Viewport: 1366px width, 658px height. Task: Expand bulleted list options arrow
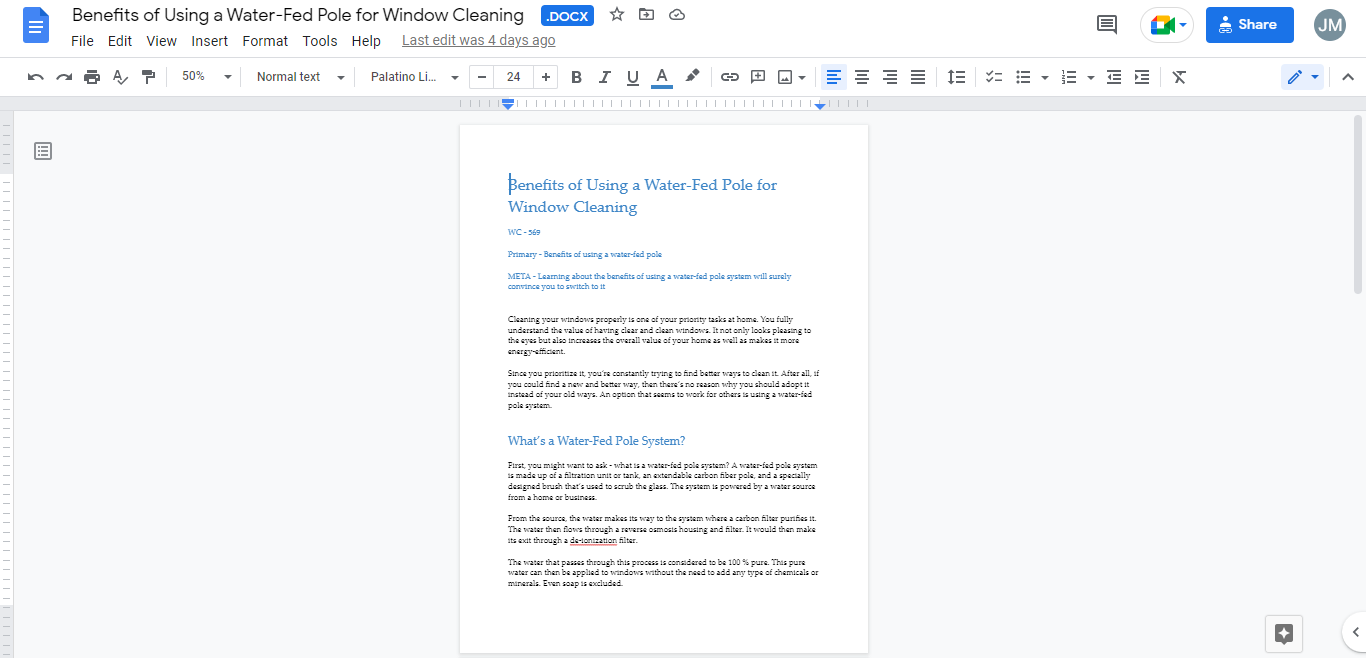1045,77
